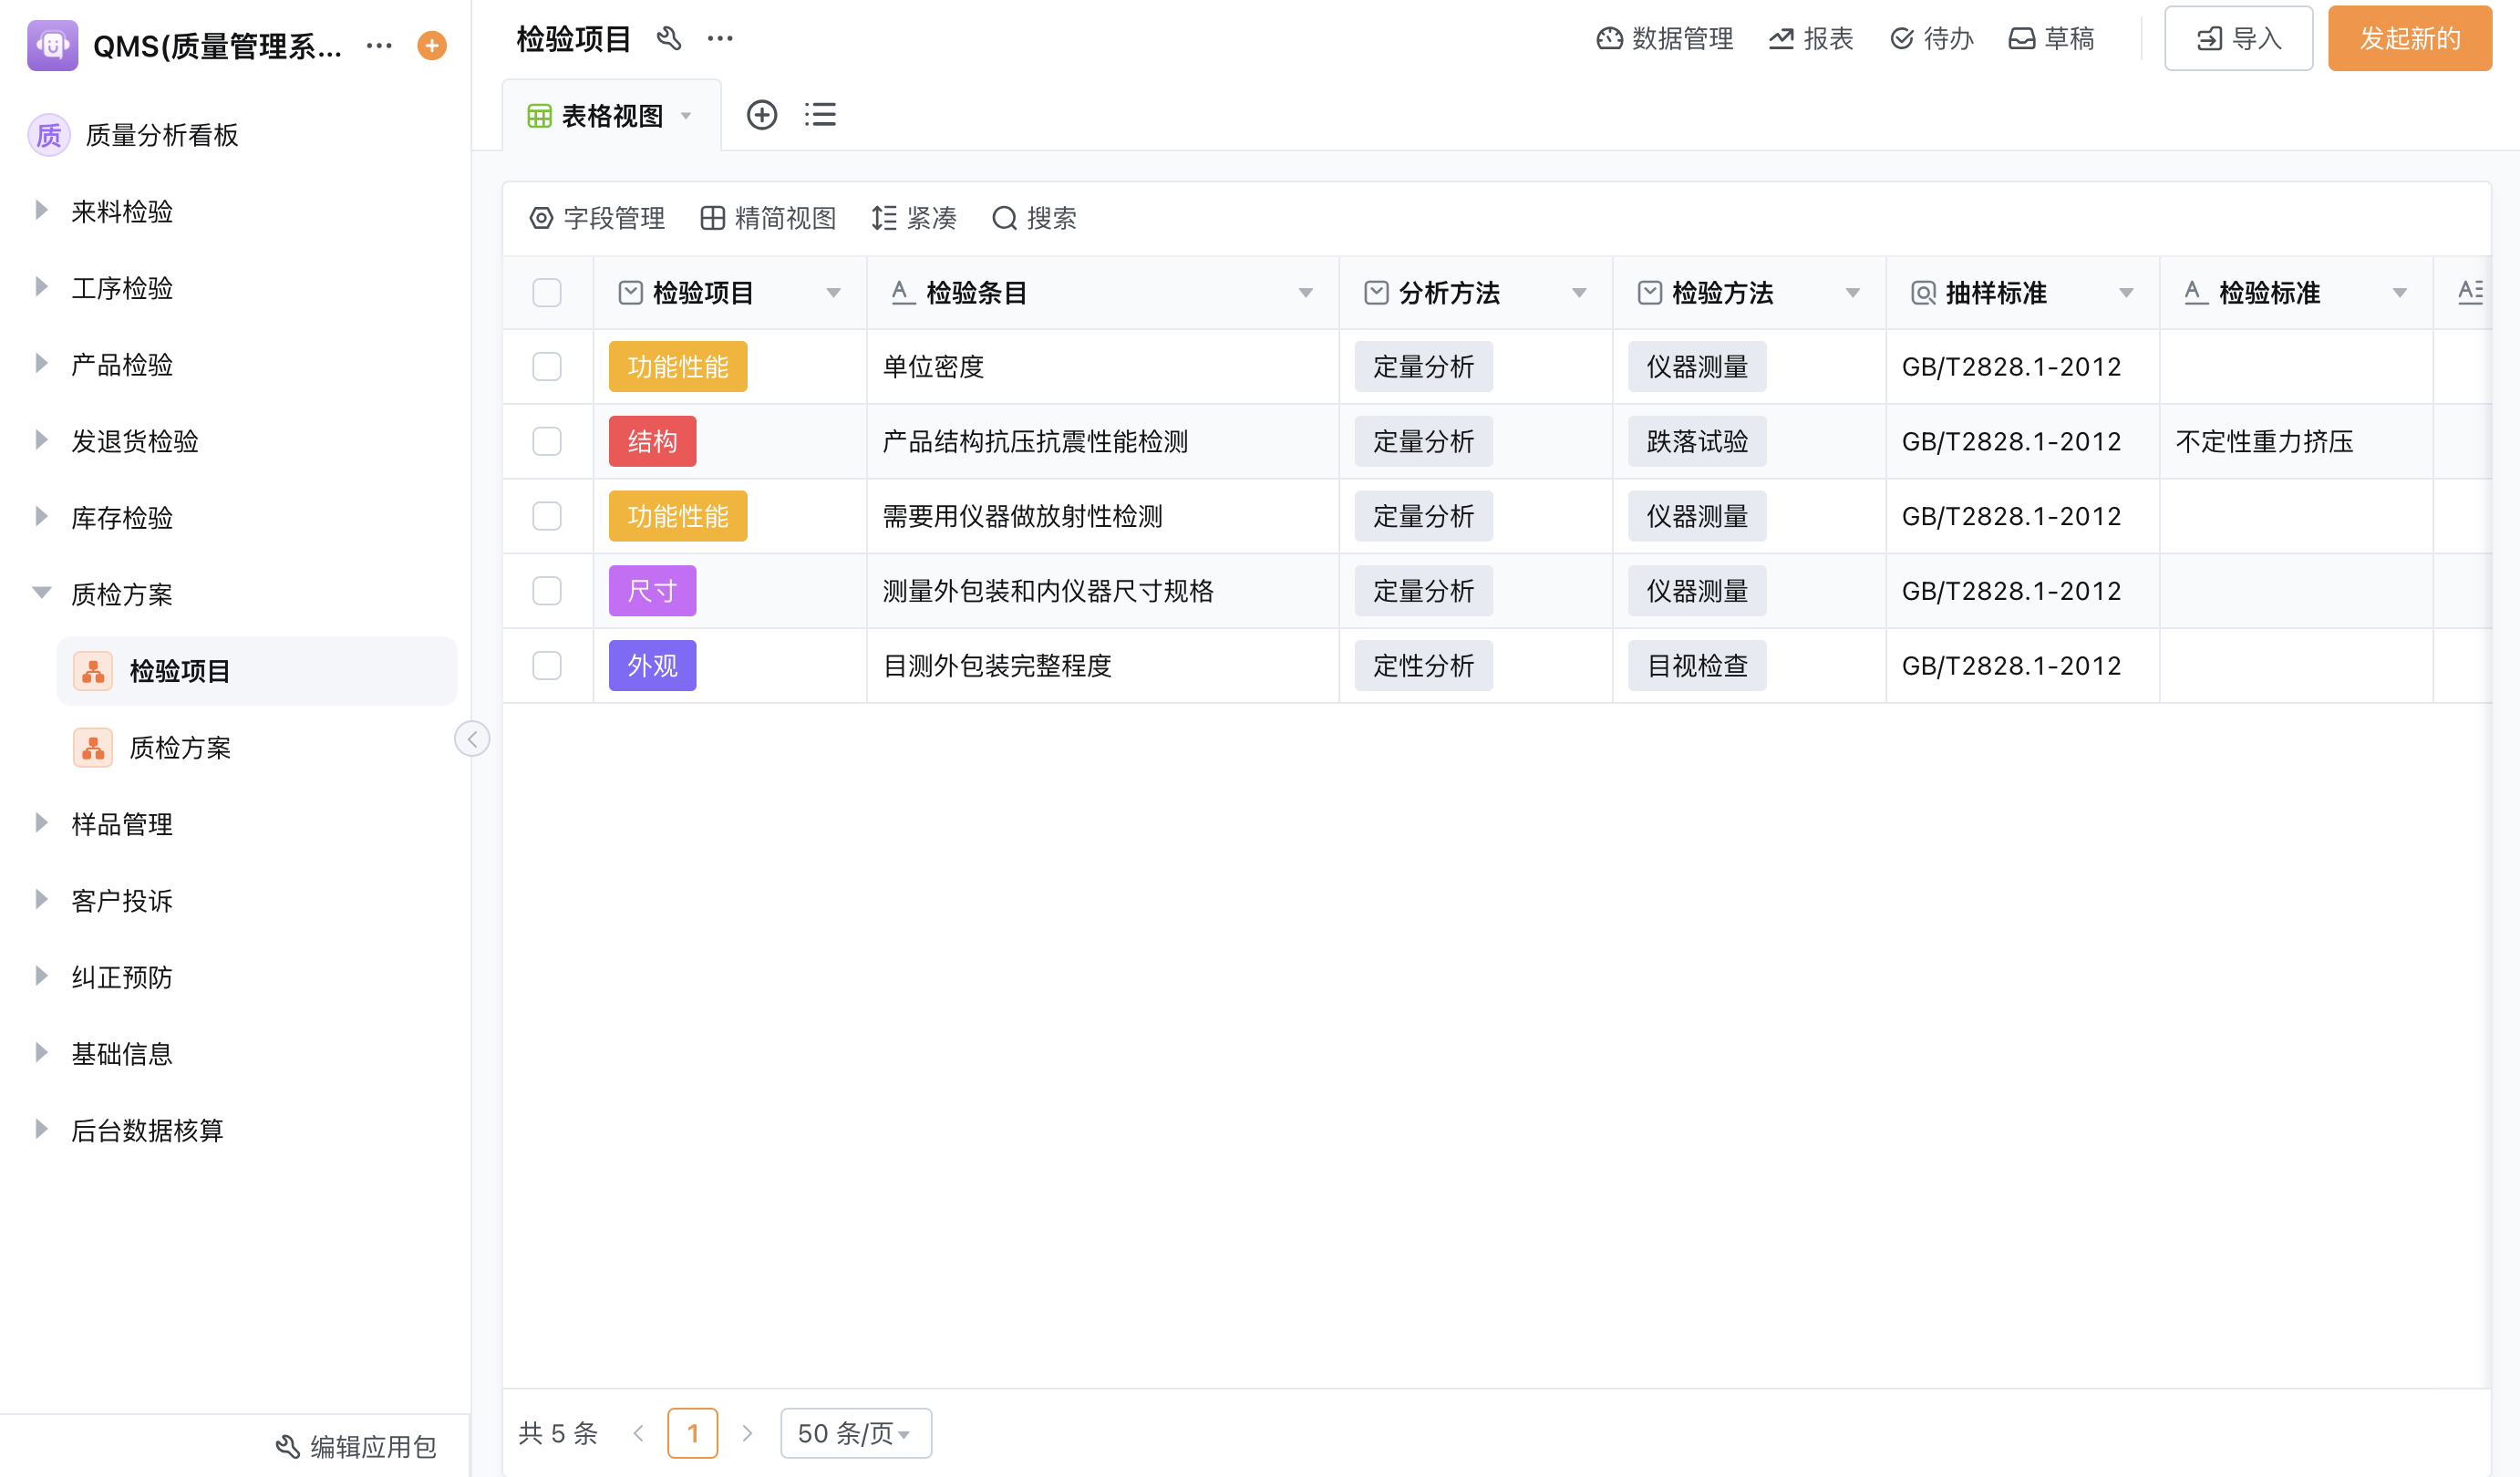Open the 检验条目 column dropdown arrow
The image size is (2520, 1477).
[1305, 293]
